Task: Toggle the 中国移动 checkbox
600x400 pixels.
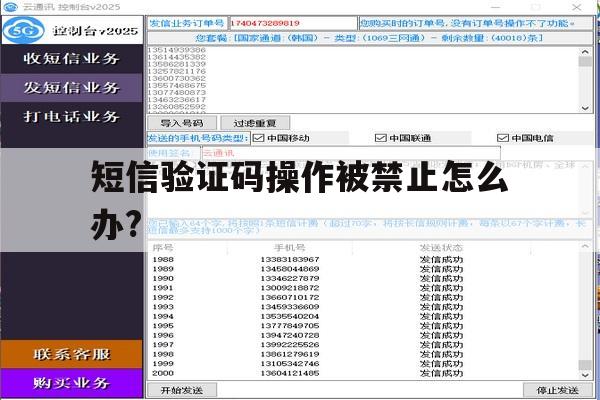Action: click(x=259, y=138)
